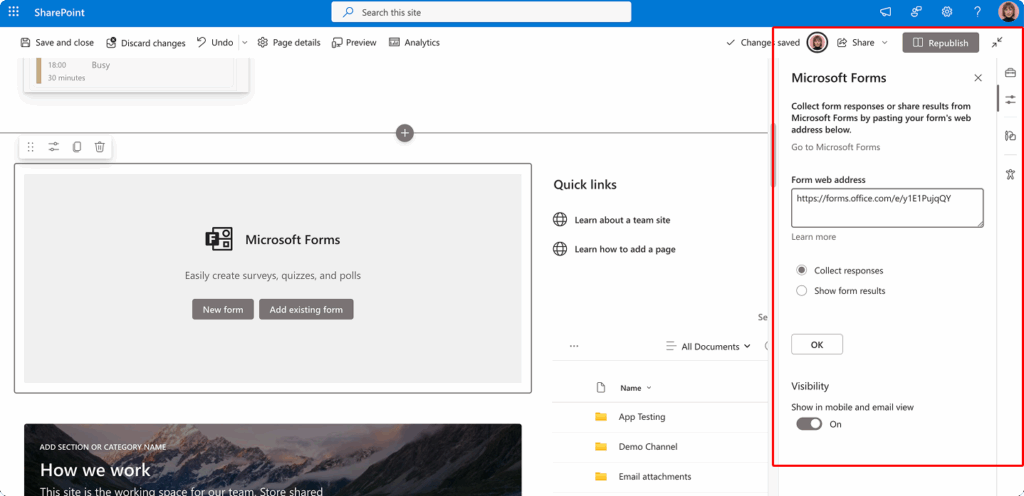
Task: Click the Share button
Action: pyautogui.click(x=856, y=42)
